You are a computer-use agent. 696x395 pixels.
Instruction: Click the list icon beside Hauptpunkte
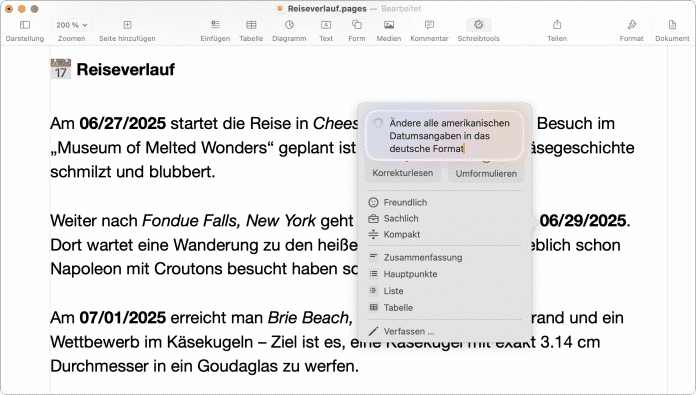click(x=373, y=274)
